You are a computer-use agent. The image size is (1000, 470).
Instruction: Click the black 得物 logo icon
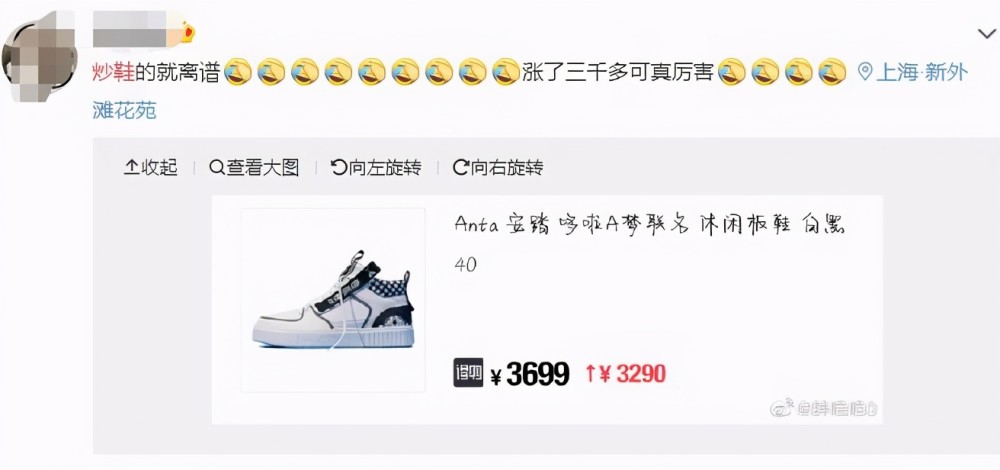[468, 372]
